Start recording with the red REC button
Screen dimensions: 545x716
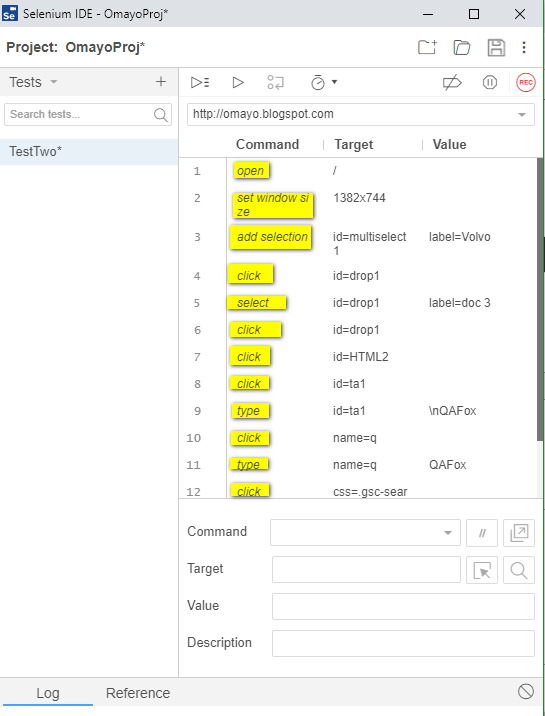pos(525,82)
